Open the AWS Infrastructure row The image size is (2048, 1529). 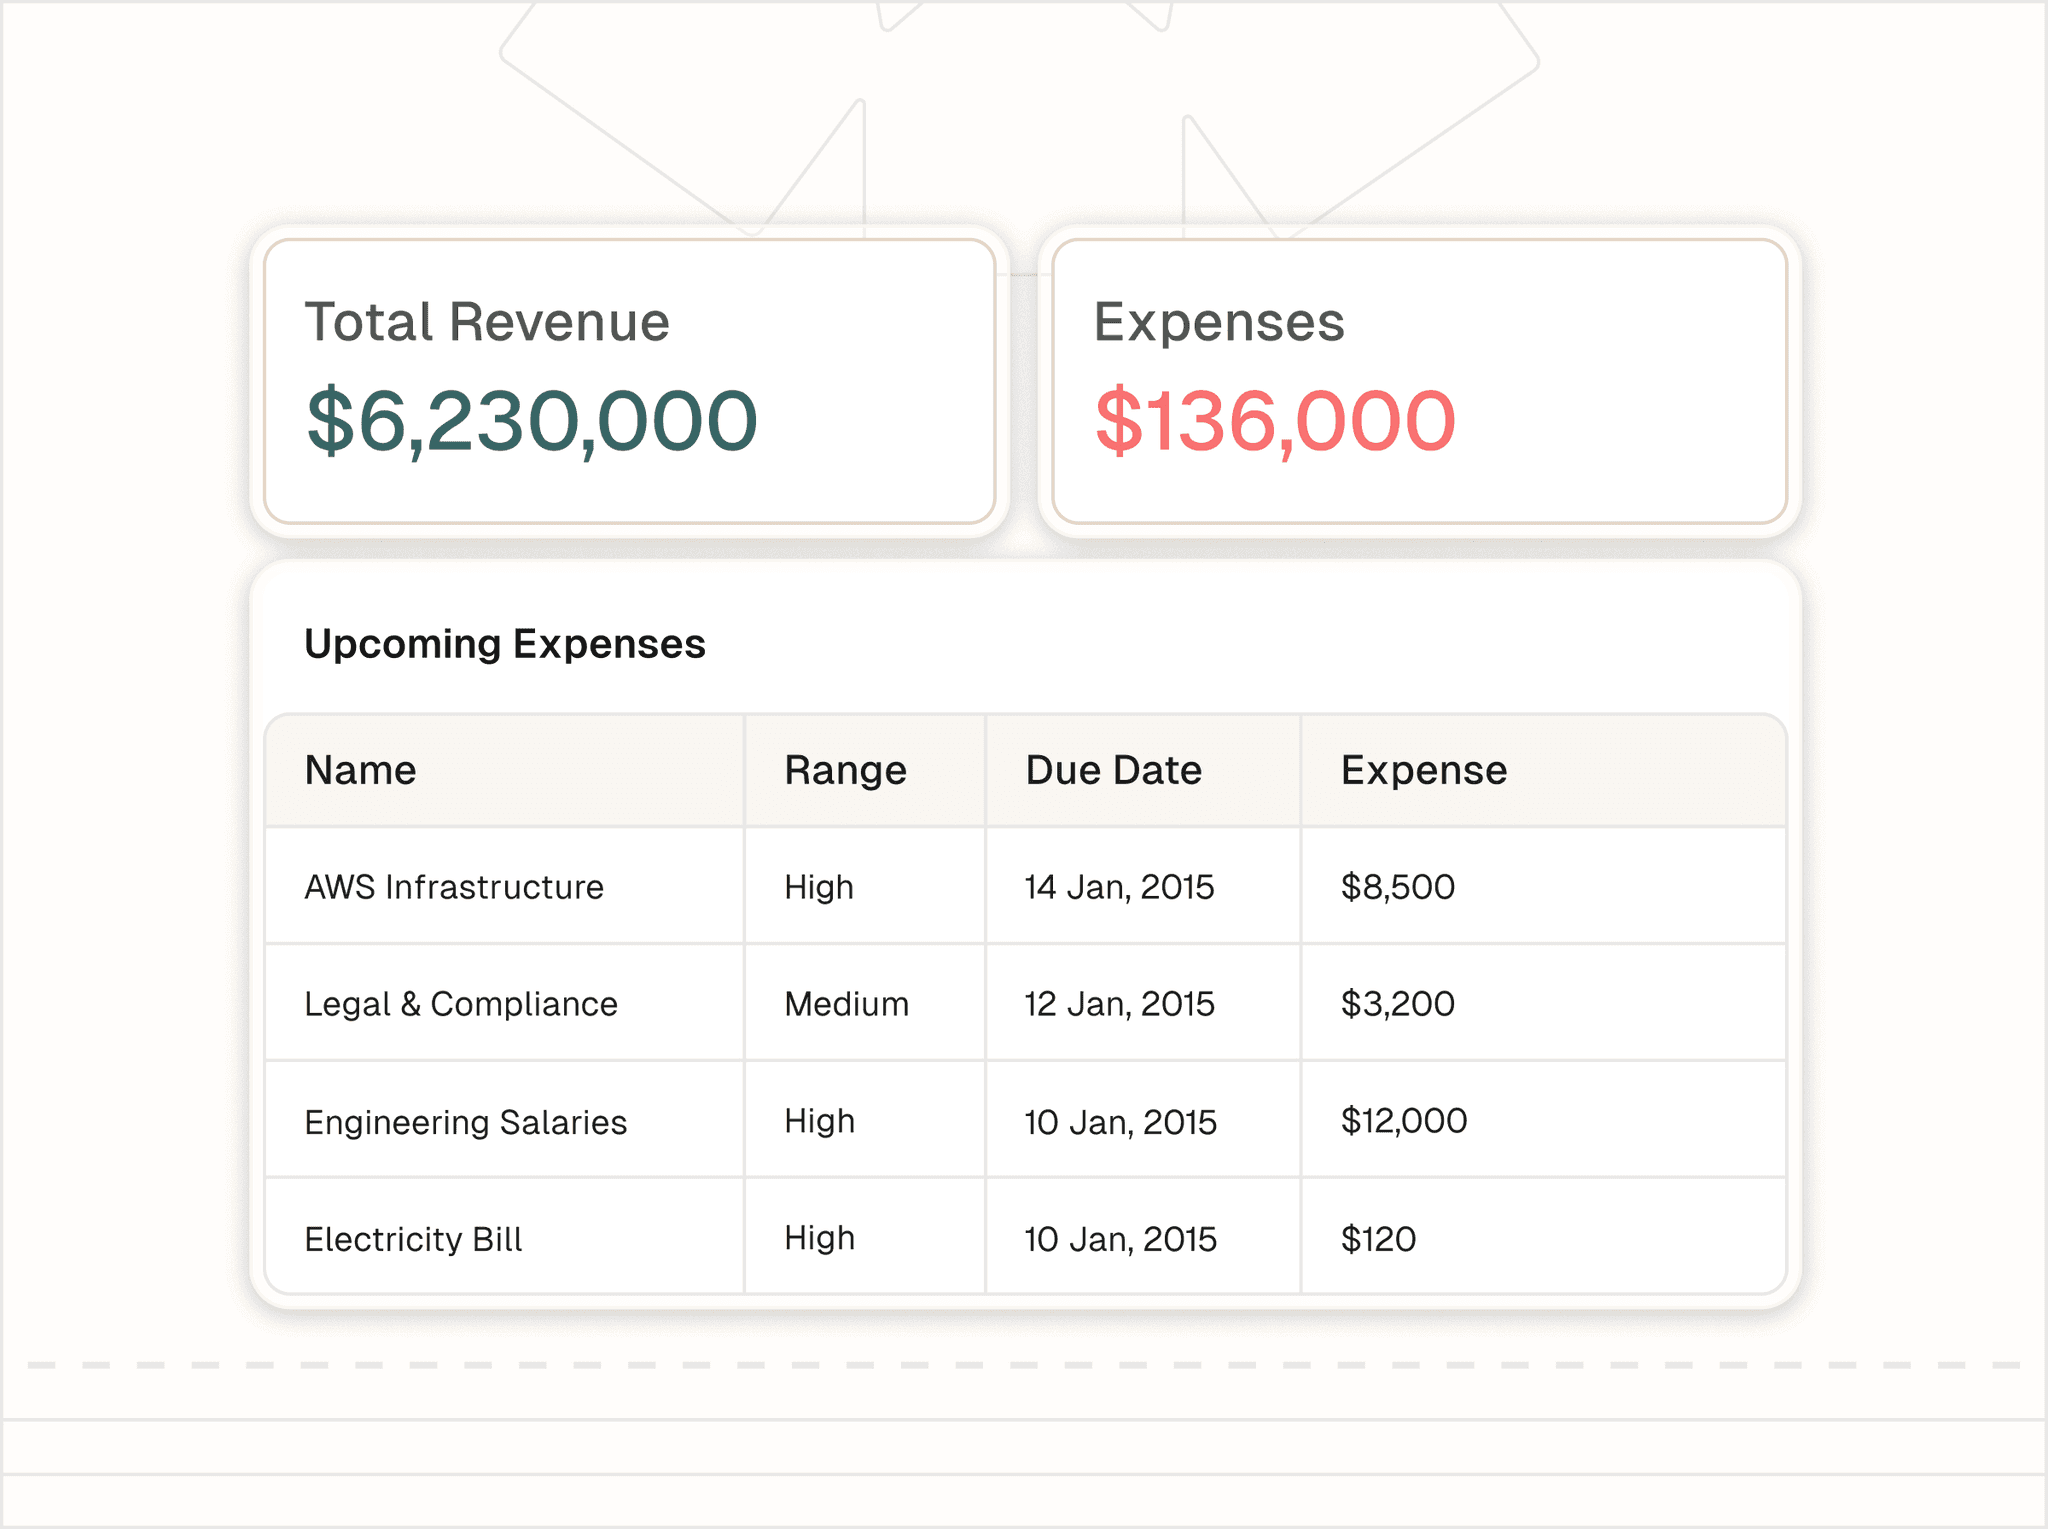pos(454,887)
